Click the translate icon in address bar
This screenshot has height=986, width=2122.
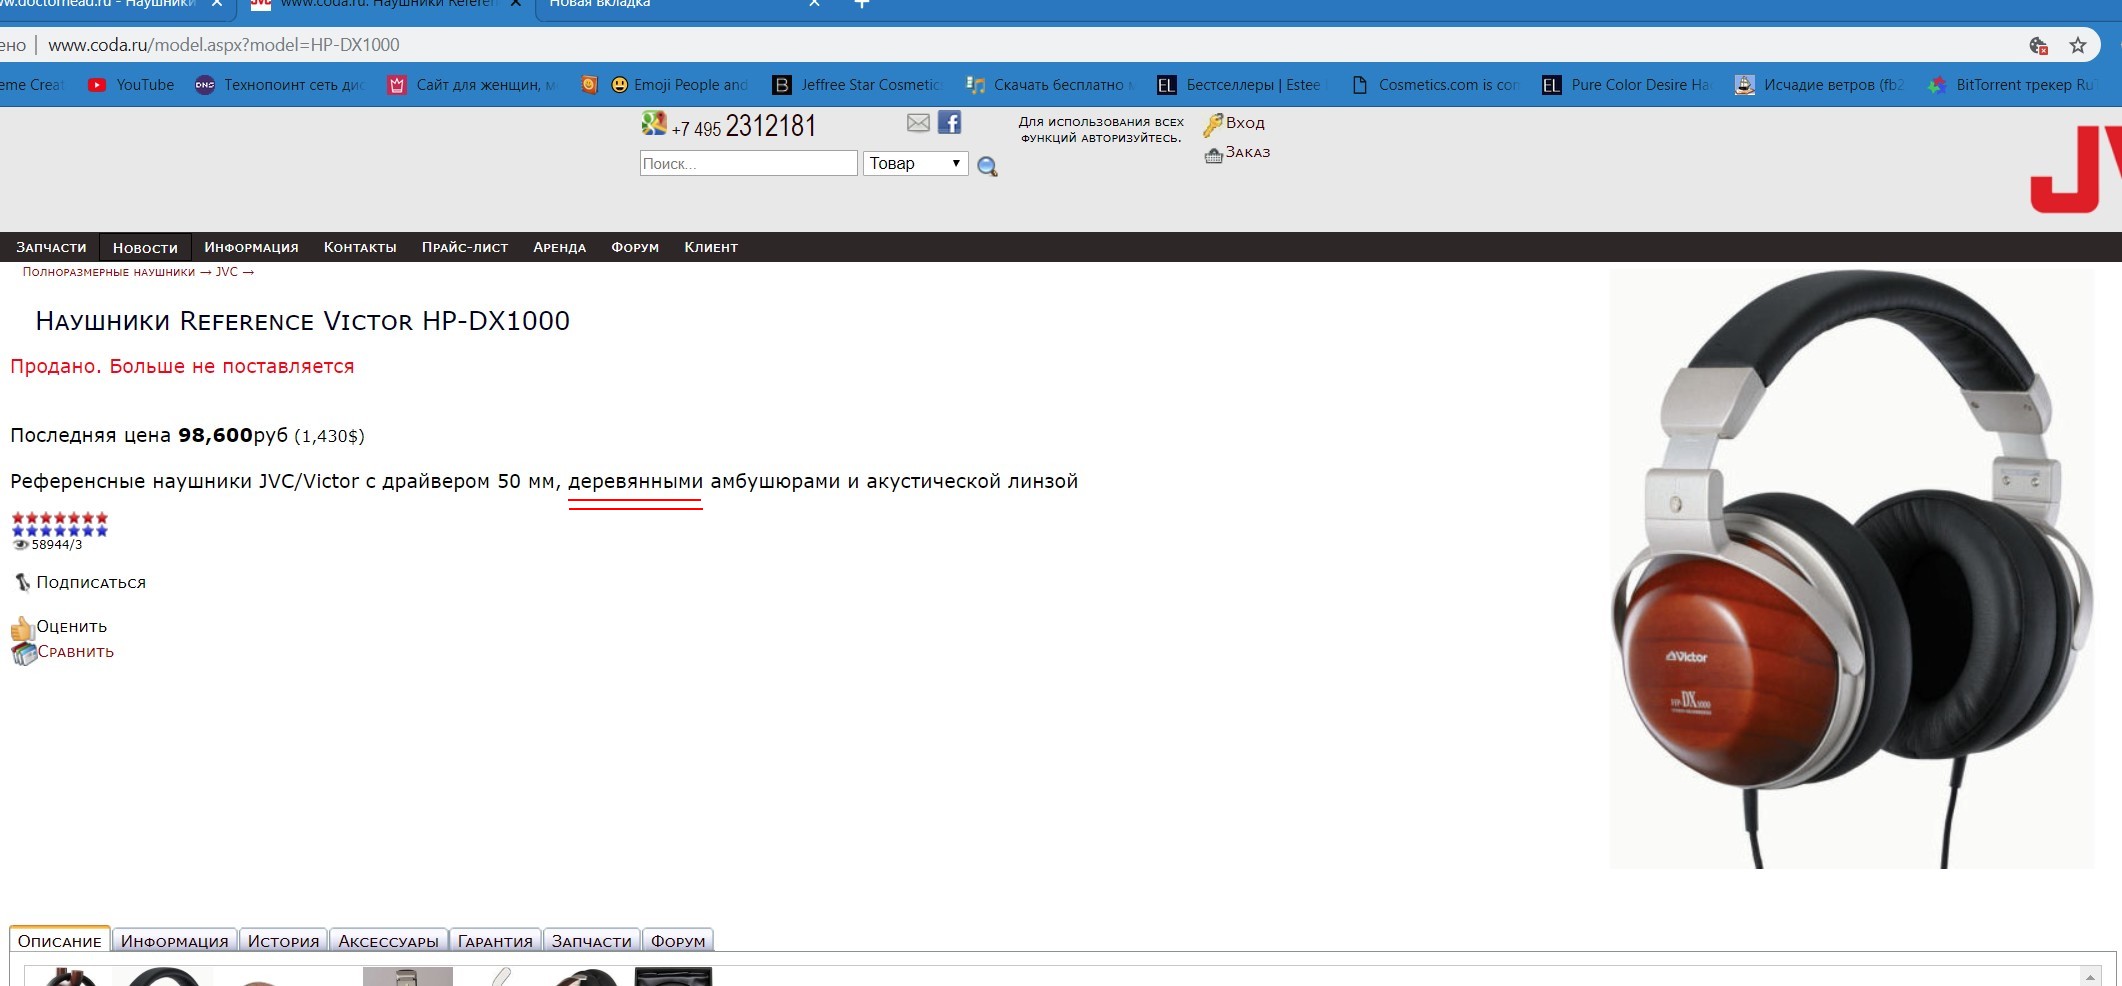(x=2038, y=45)
